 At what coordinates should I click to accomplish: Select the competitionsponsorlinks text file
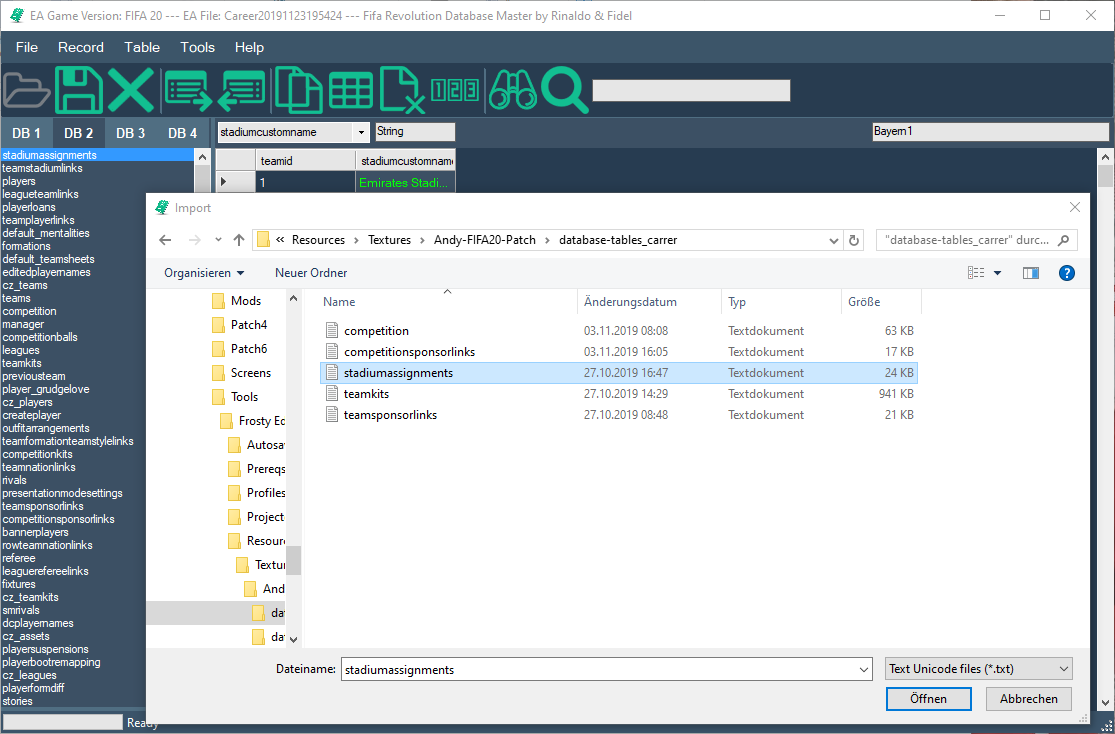409,351
